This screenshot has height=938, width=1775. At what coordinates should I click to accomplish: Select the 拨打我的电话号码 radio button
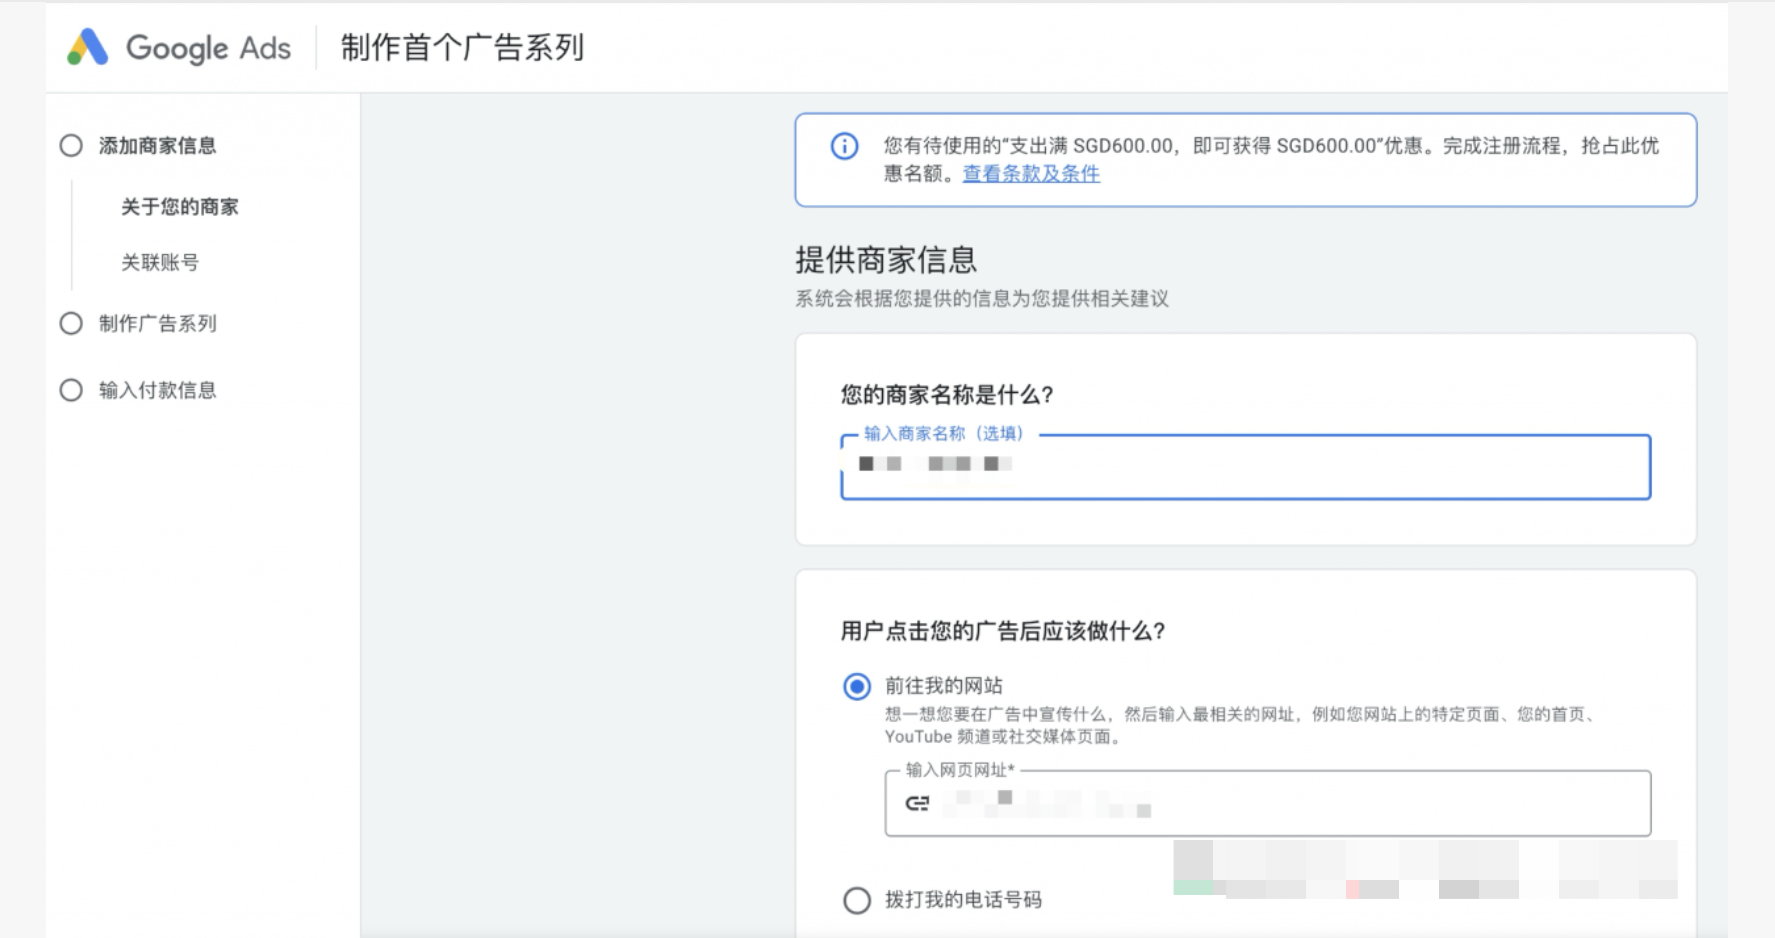857,900
